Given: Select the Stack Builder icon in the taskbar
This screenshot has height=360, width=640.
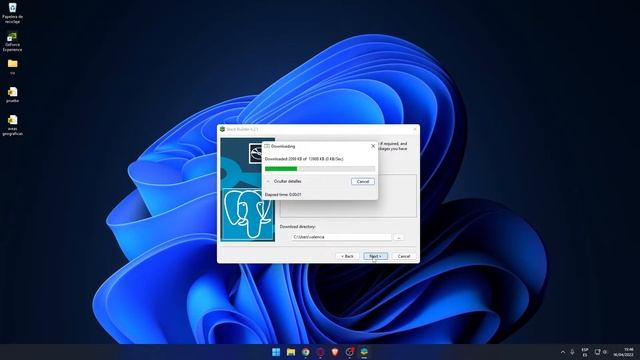Looking at the screenshot, I should click(x=364, y=352).
